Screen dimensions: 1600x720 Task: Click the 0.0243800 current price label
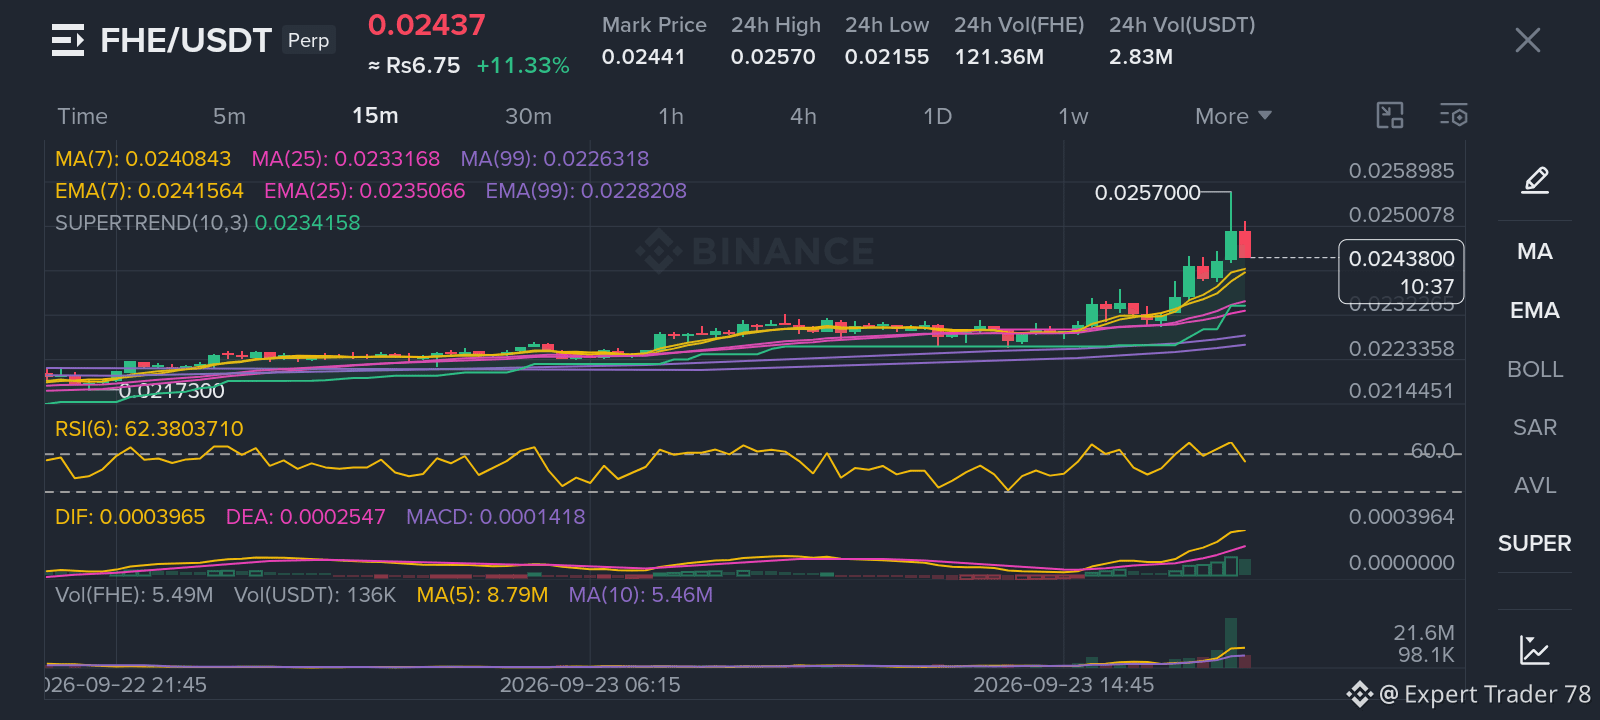[x=1401, y=258]
